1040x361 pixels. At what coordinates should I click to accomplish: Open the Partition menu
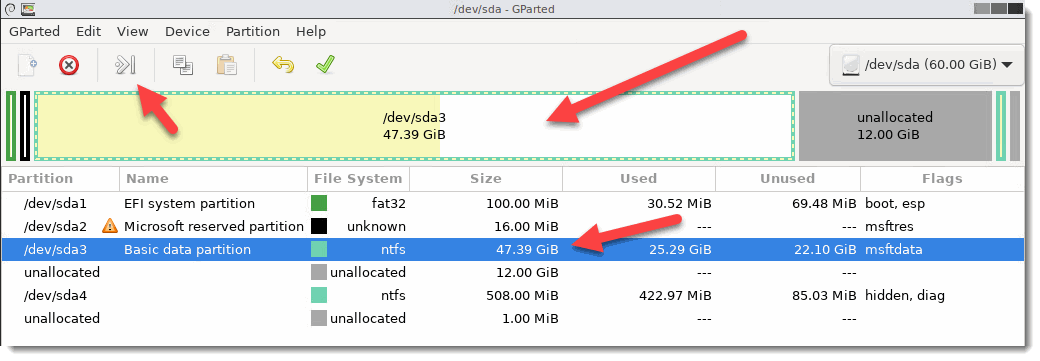[253, 31]
